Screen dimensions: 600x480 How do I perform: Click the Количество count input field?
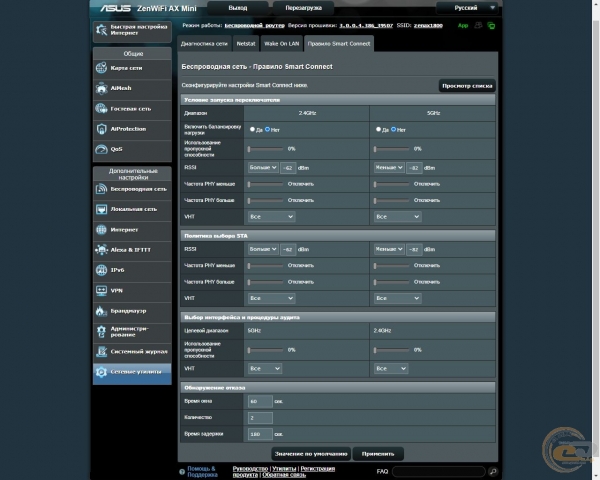(260, 418)
